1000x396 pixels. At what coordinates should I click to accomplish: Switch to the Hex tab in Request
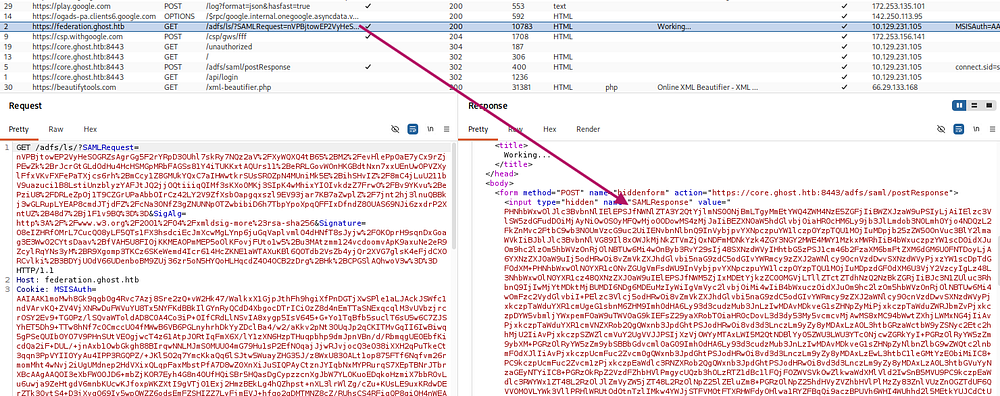tap(90, 129)
